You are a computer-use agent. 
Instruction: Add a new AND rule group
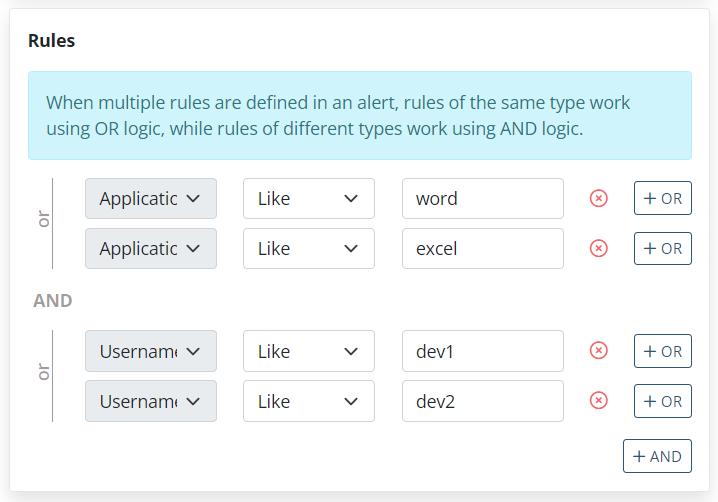657,456
